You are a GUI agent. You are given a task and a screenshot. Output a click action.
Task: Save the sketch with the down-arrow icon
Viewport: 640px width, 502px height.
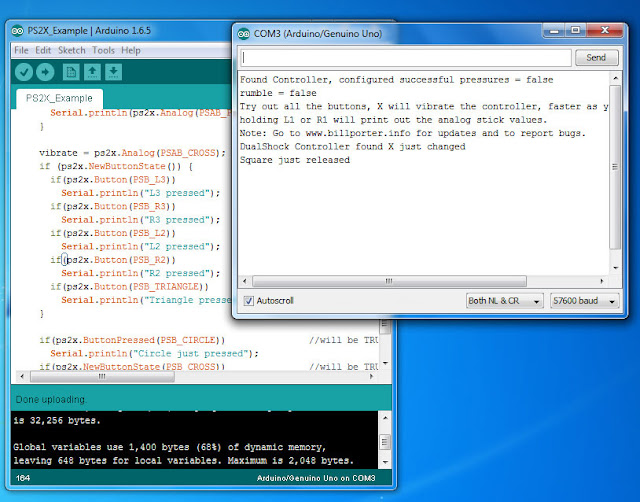pyautogui.click(x=113, y=72)
